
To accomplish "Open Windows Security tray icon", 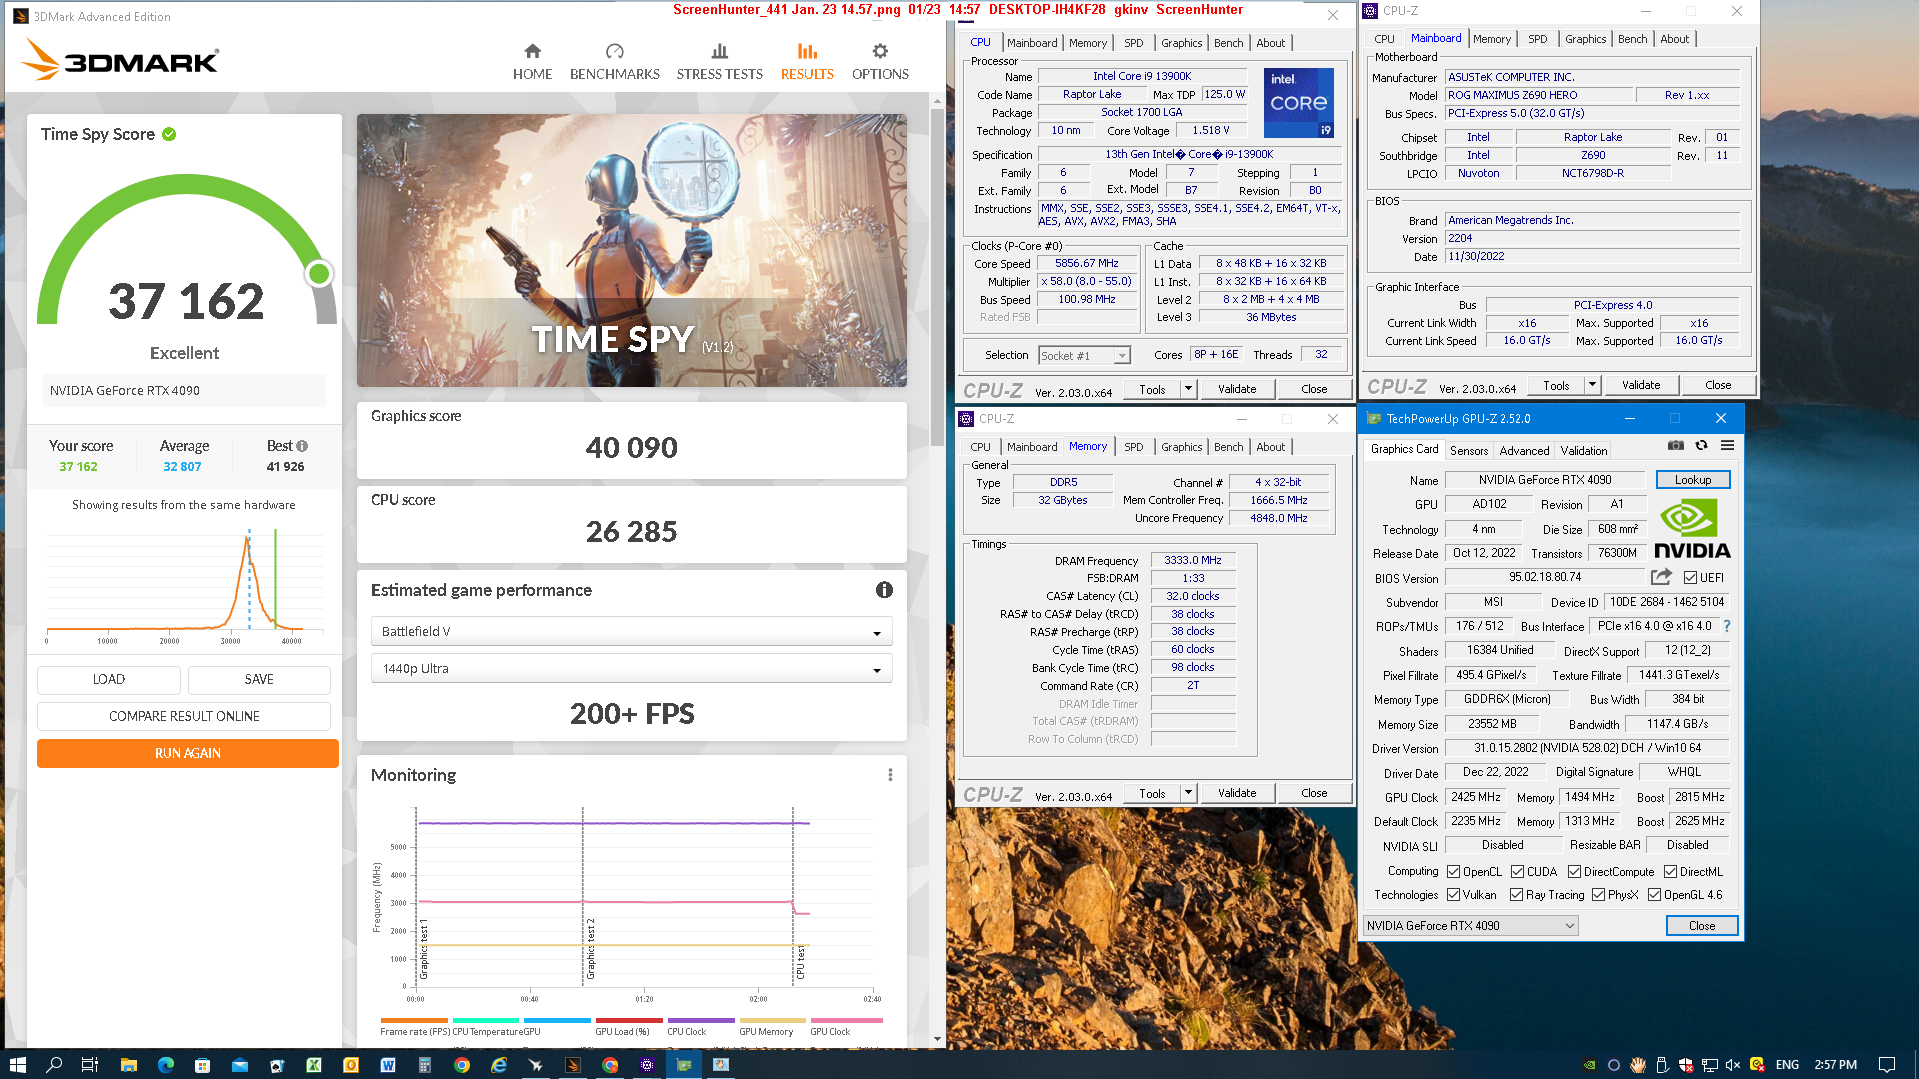I will click(1686, 1065).
